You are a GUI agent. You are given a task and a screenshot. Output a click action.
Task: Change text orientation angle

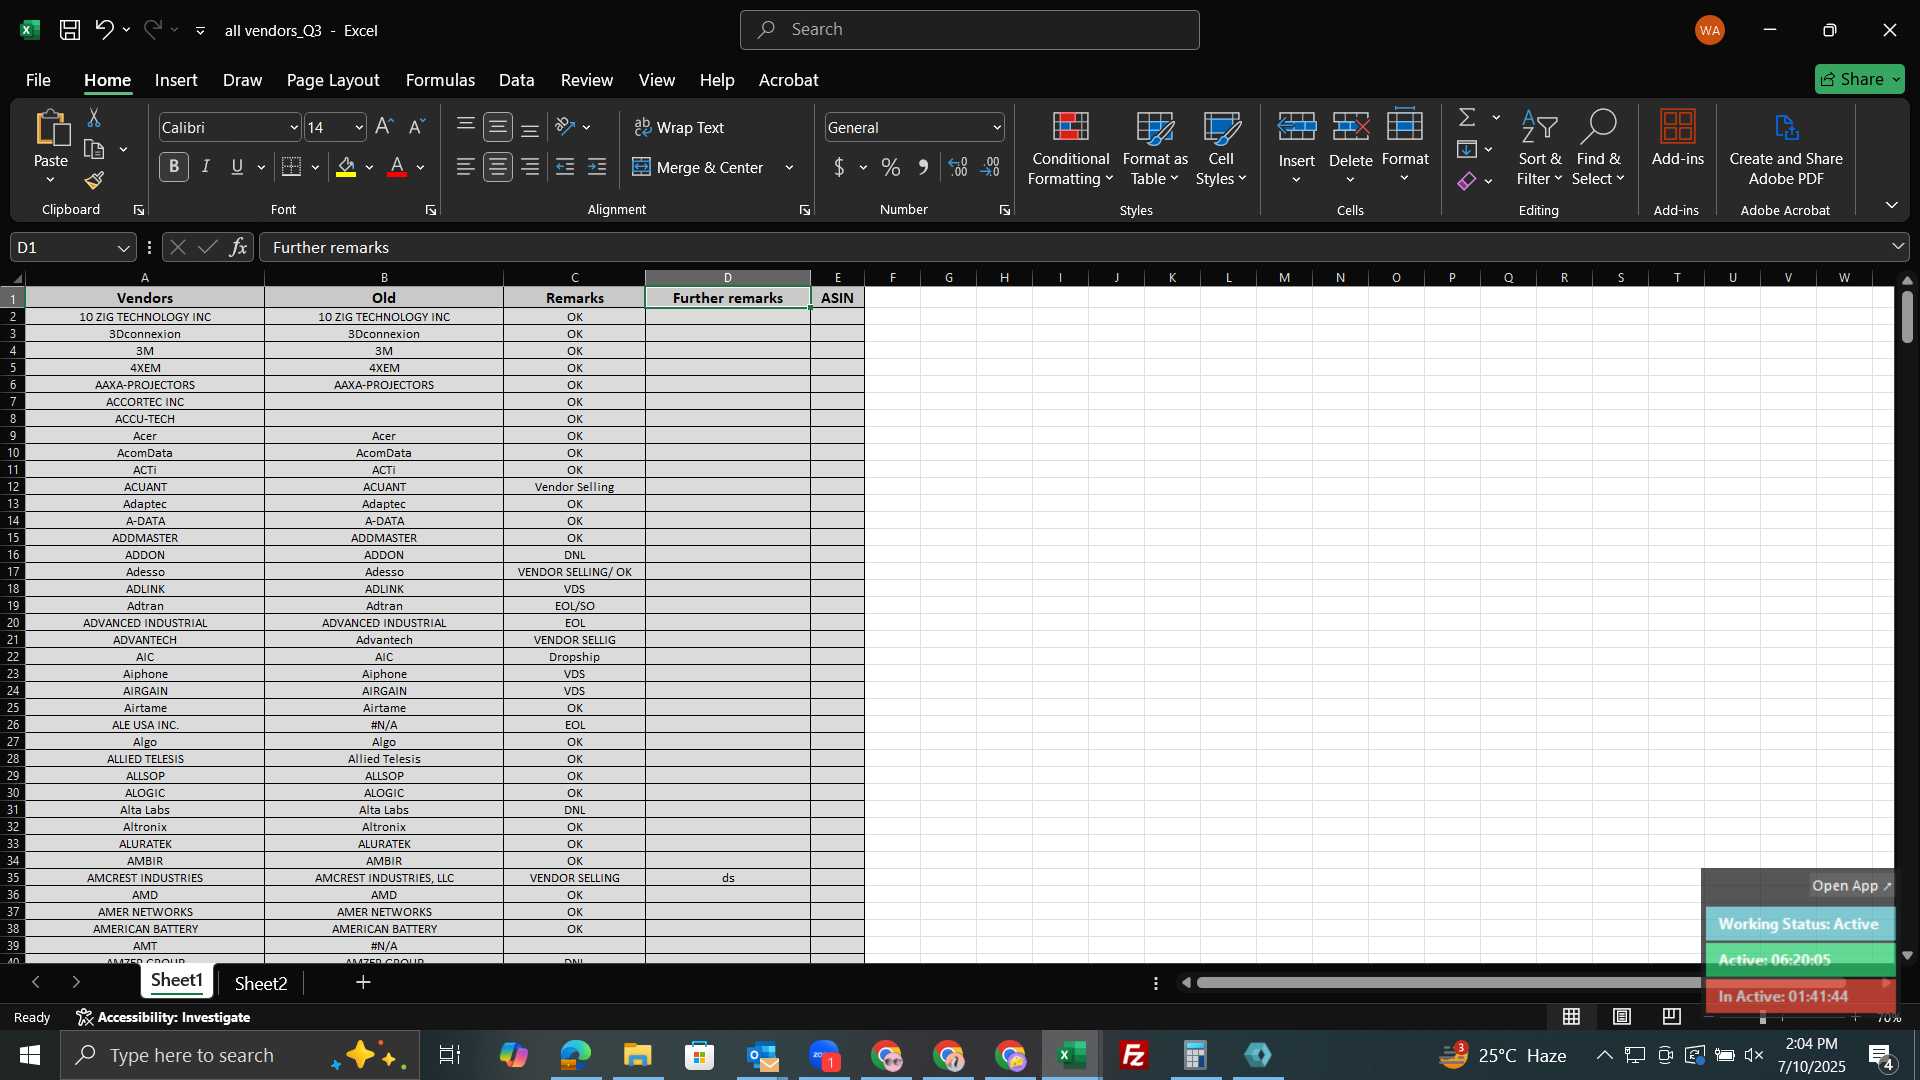pos(566,127)
